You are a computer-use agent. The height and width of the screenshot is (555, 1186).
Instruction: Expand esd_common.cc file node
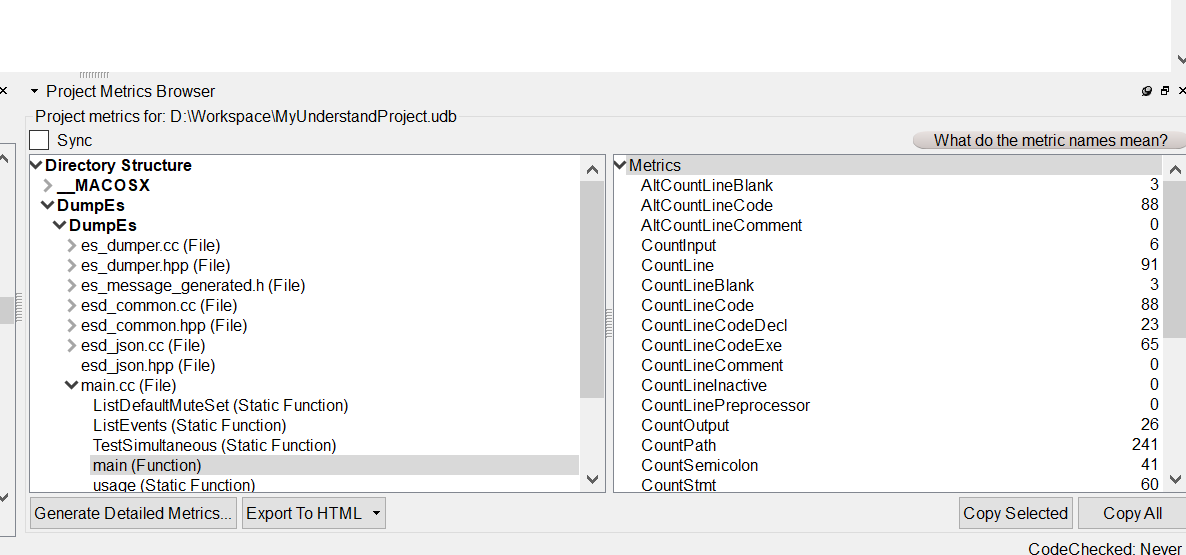(x=73, y=305)
